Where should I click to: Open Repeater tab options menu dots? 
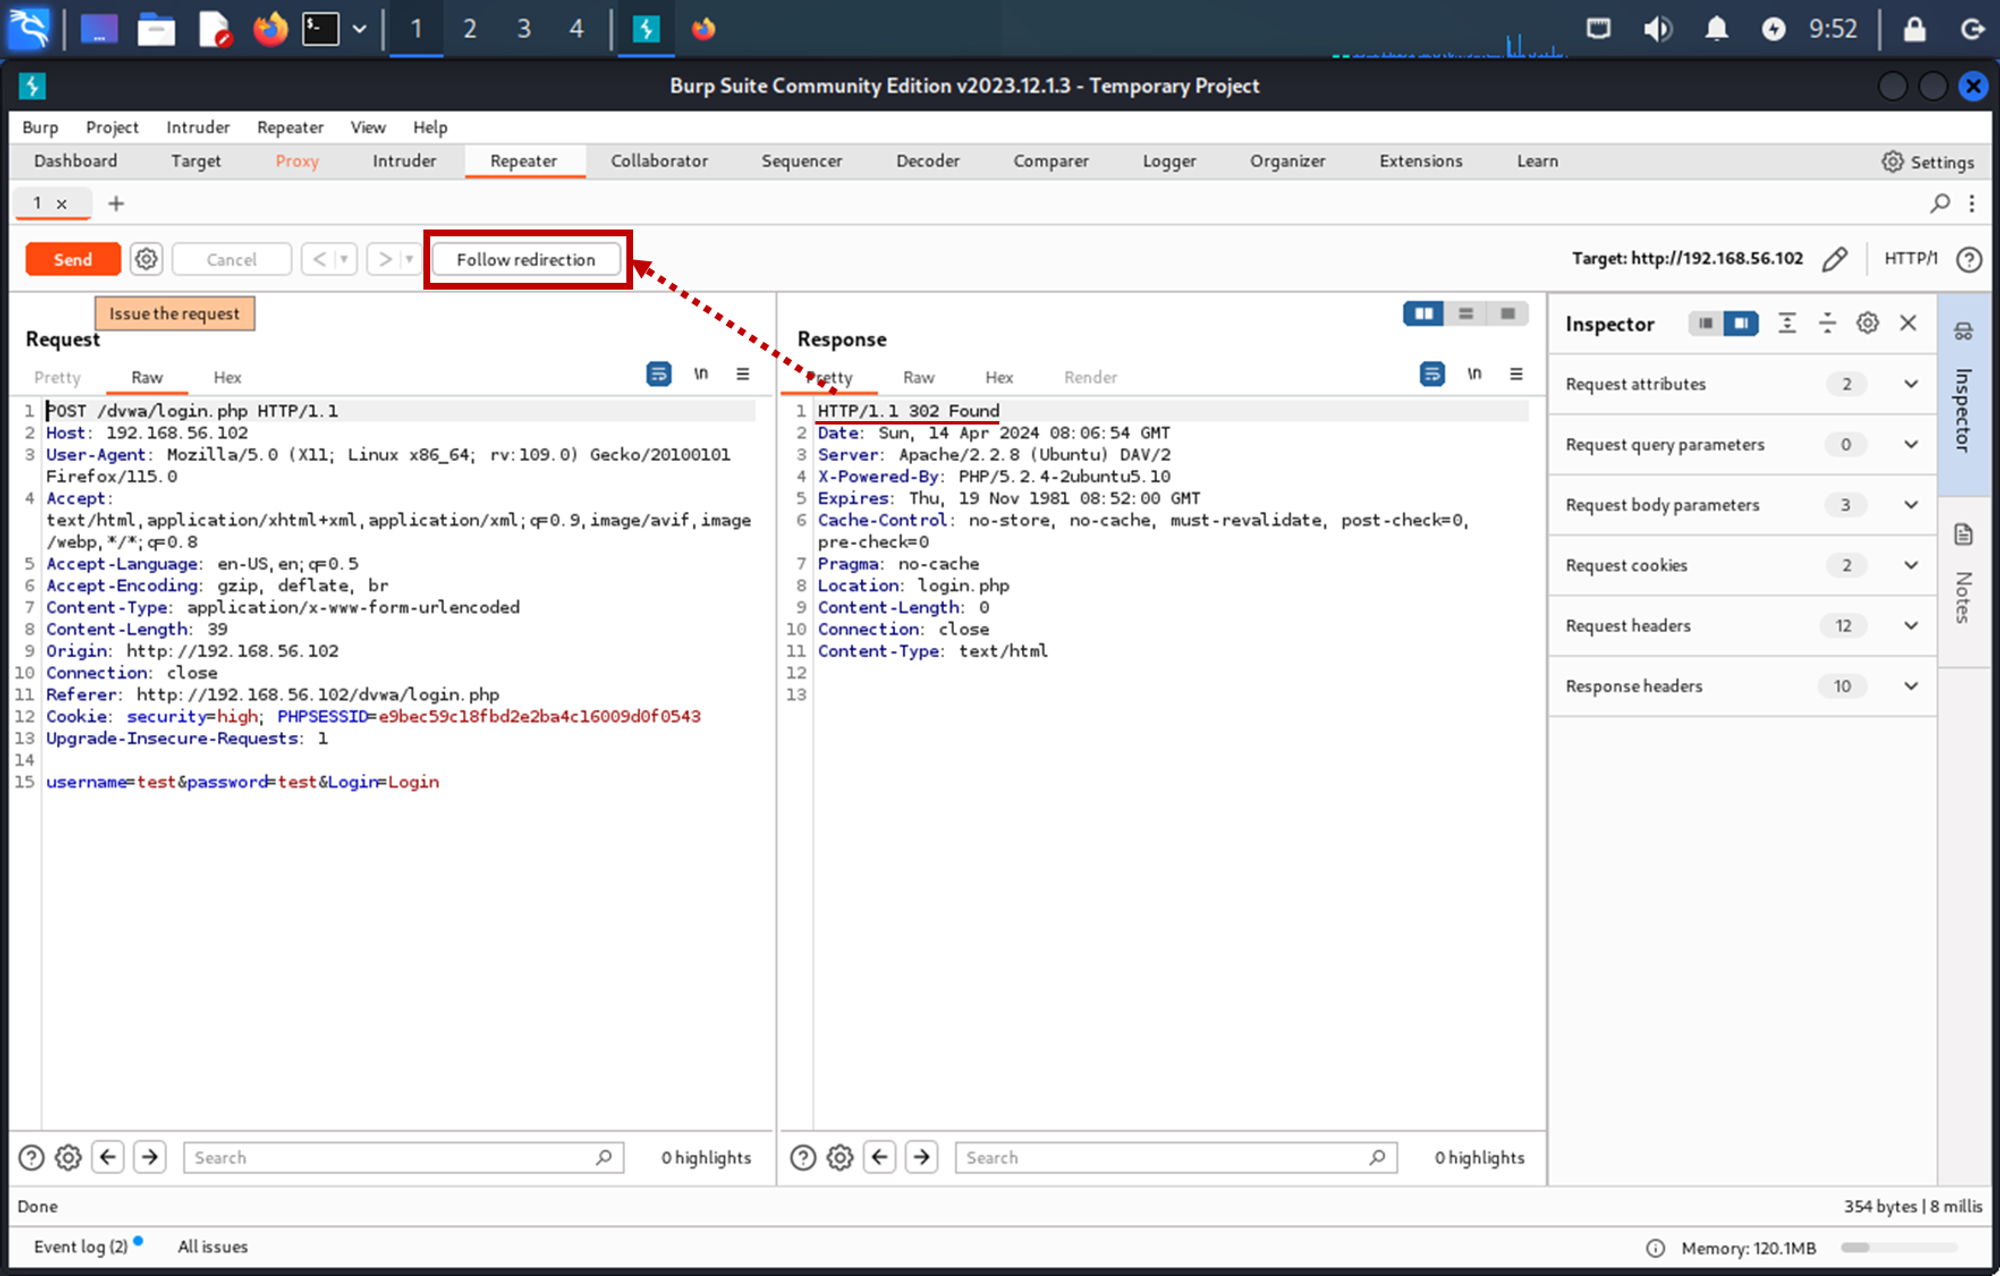1971,203
